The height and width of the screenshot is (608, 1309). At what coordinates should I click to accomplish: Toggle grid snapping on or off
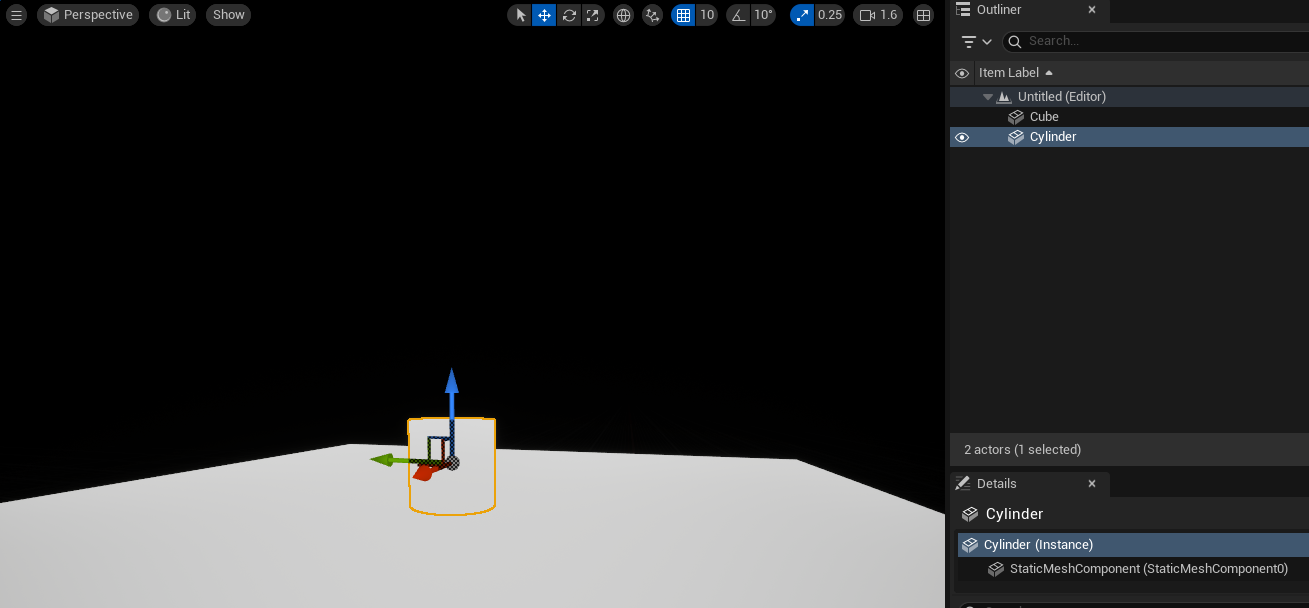pos(683,15)
